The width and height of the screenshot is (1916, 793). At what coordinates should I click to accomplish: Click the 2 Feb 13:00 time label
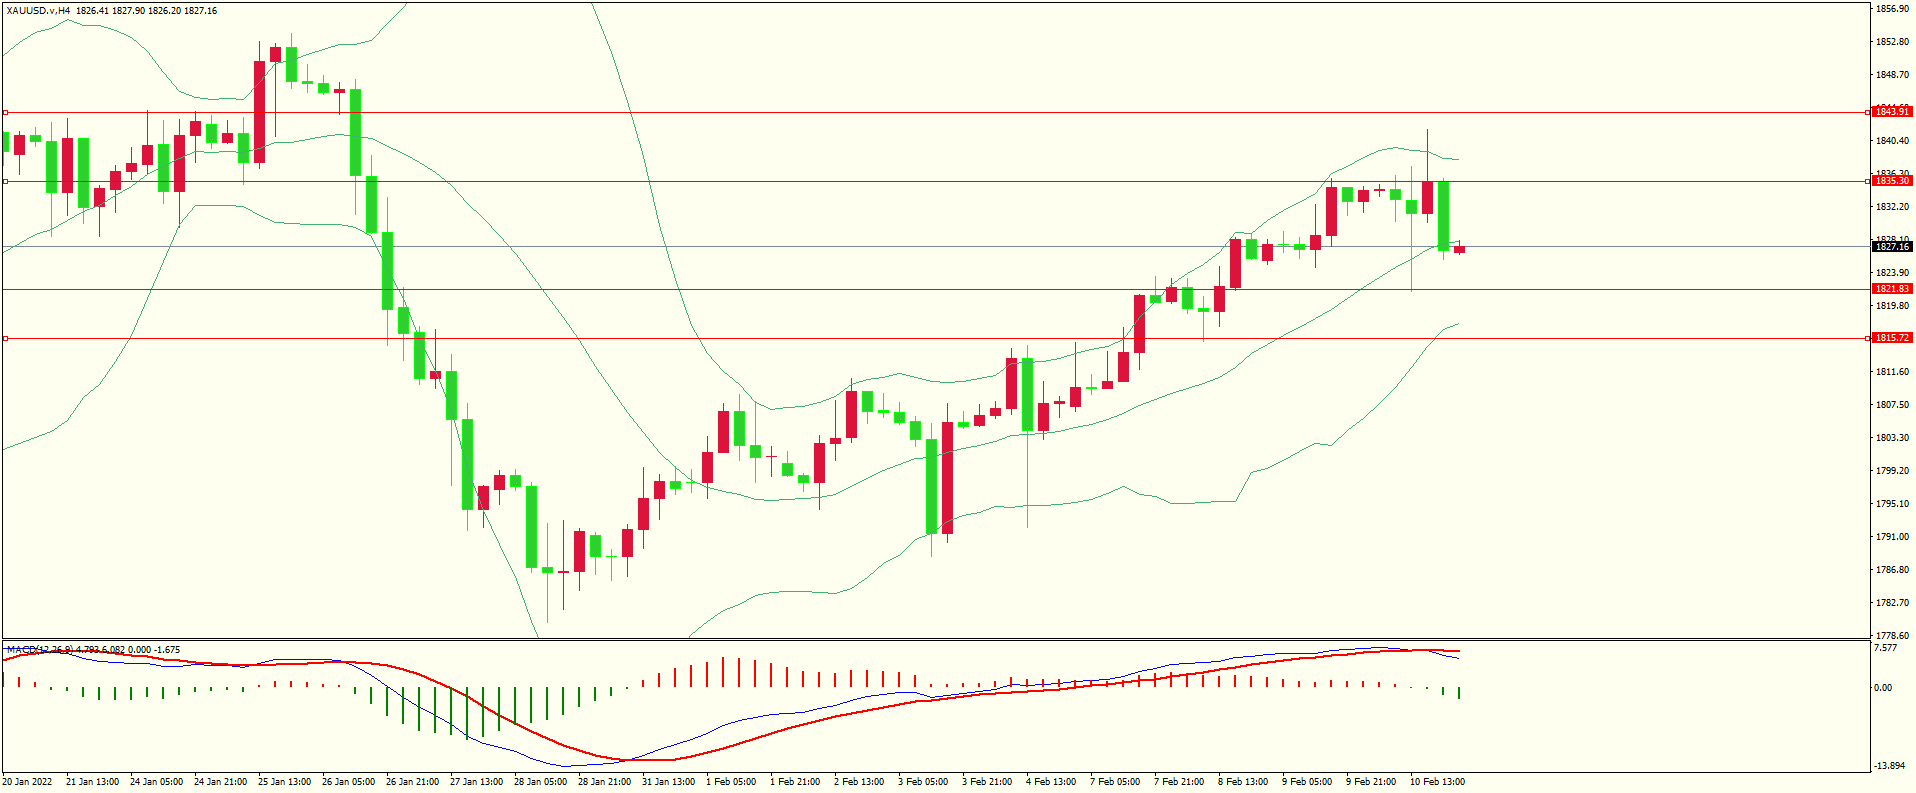[x=859, y=782]
